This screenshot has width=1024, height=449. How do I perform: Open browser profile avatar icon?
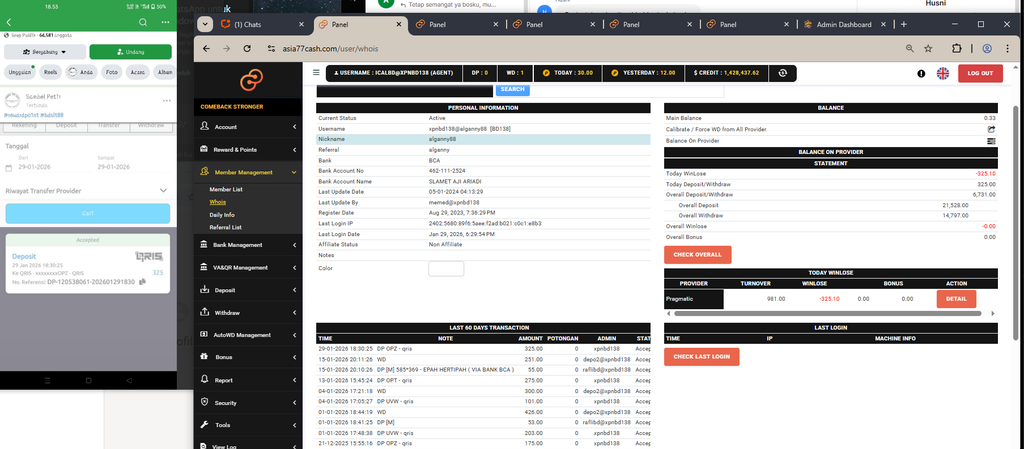(987, 48)
